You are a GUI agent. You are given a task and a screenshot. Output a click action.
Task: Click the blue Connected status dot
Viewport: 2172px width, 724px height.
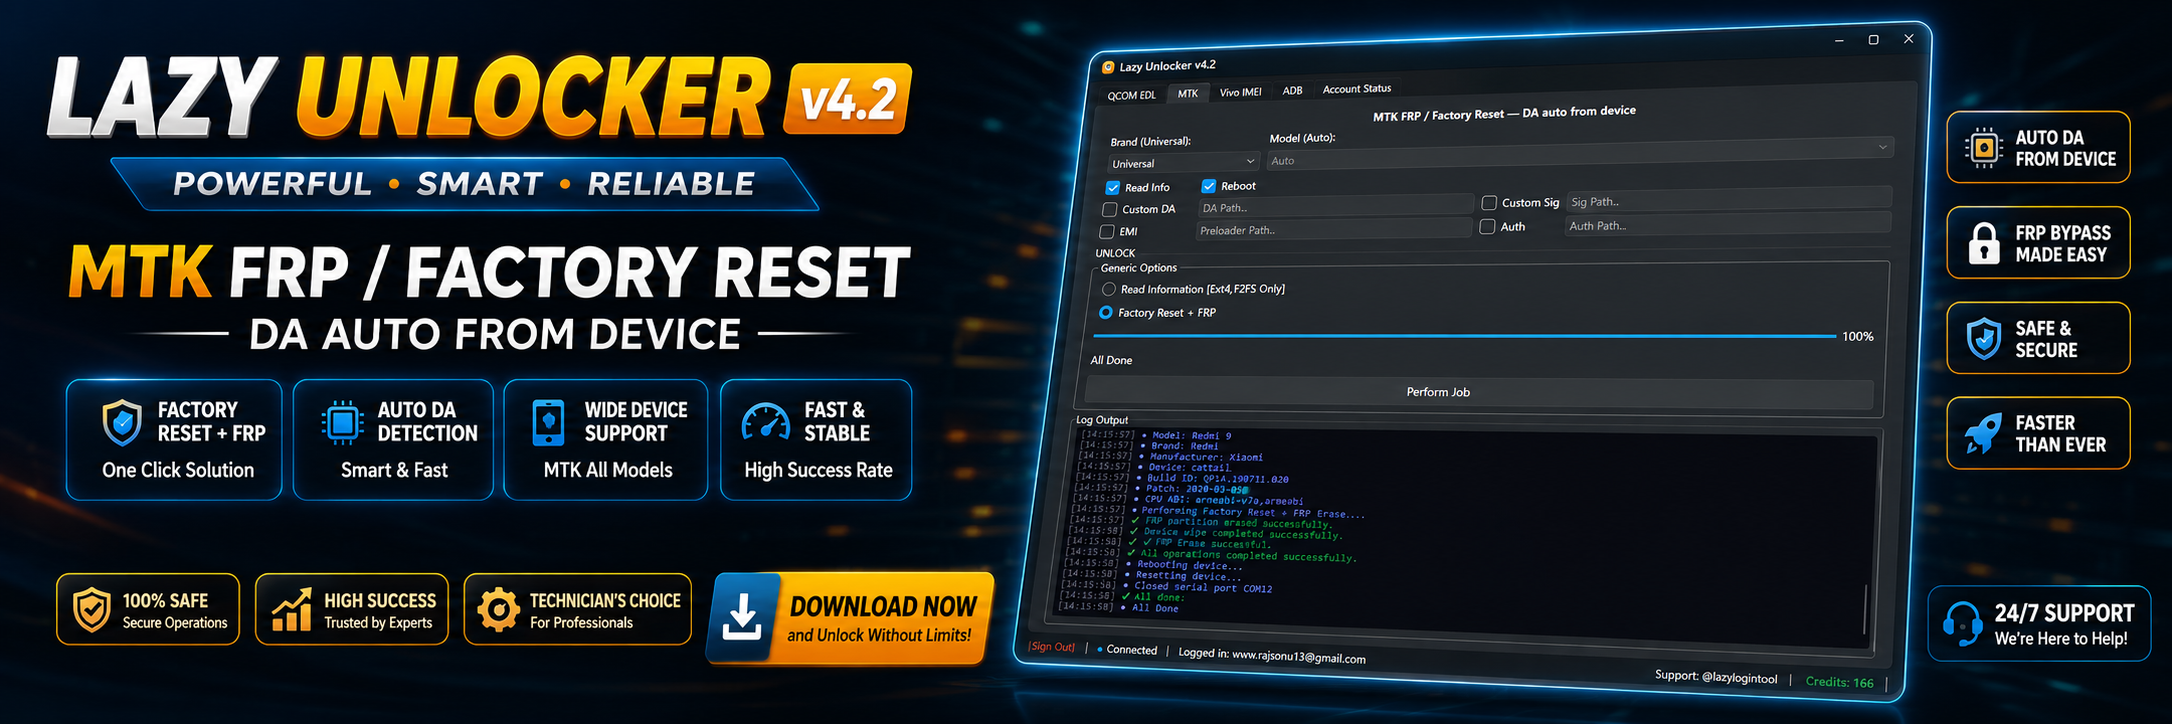1100,649
